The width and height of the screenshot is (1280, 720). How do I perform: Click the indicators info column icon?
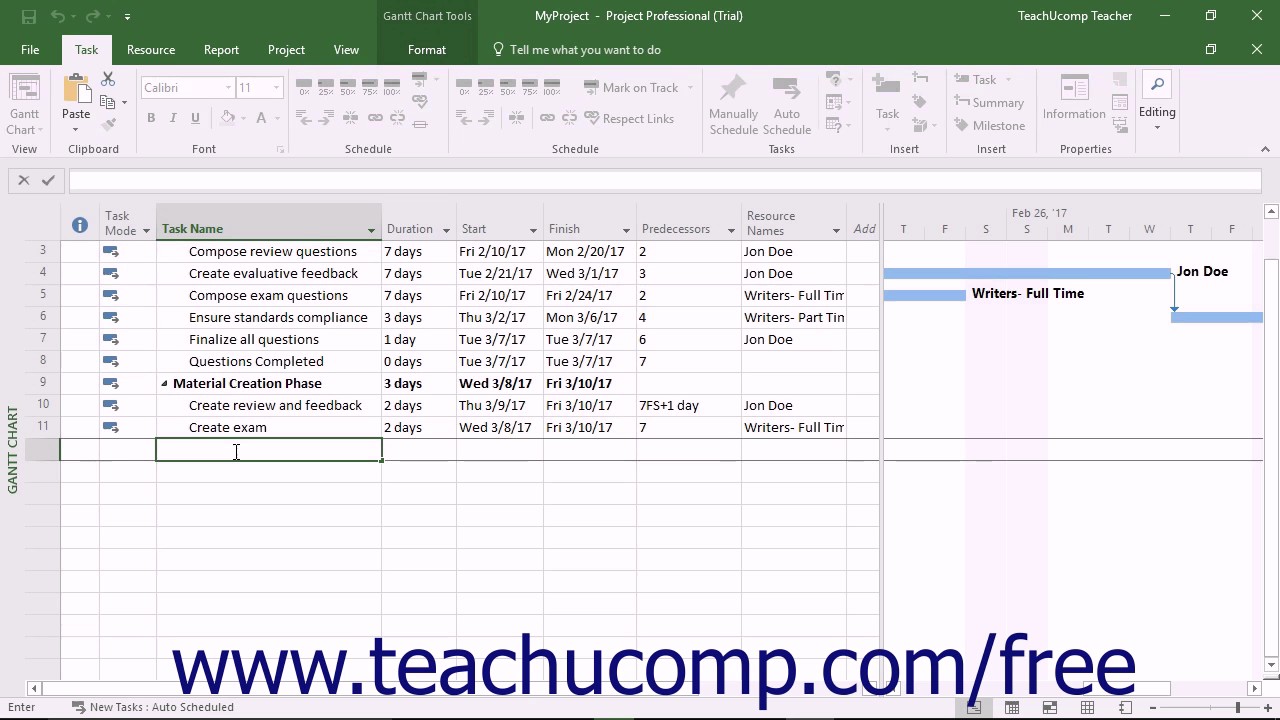point(80,225)
